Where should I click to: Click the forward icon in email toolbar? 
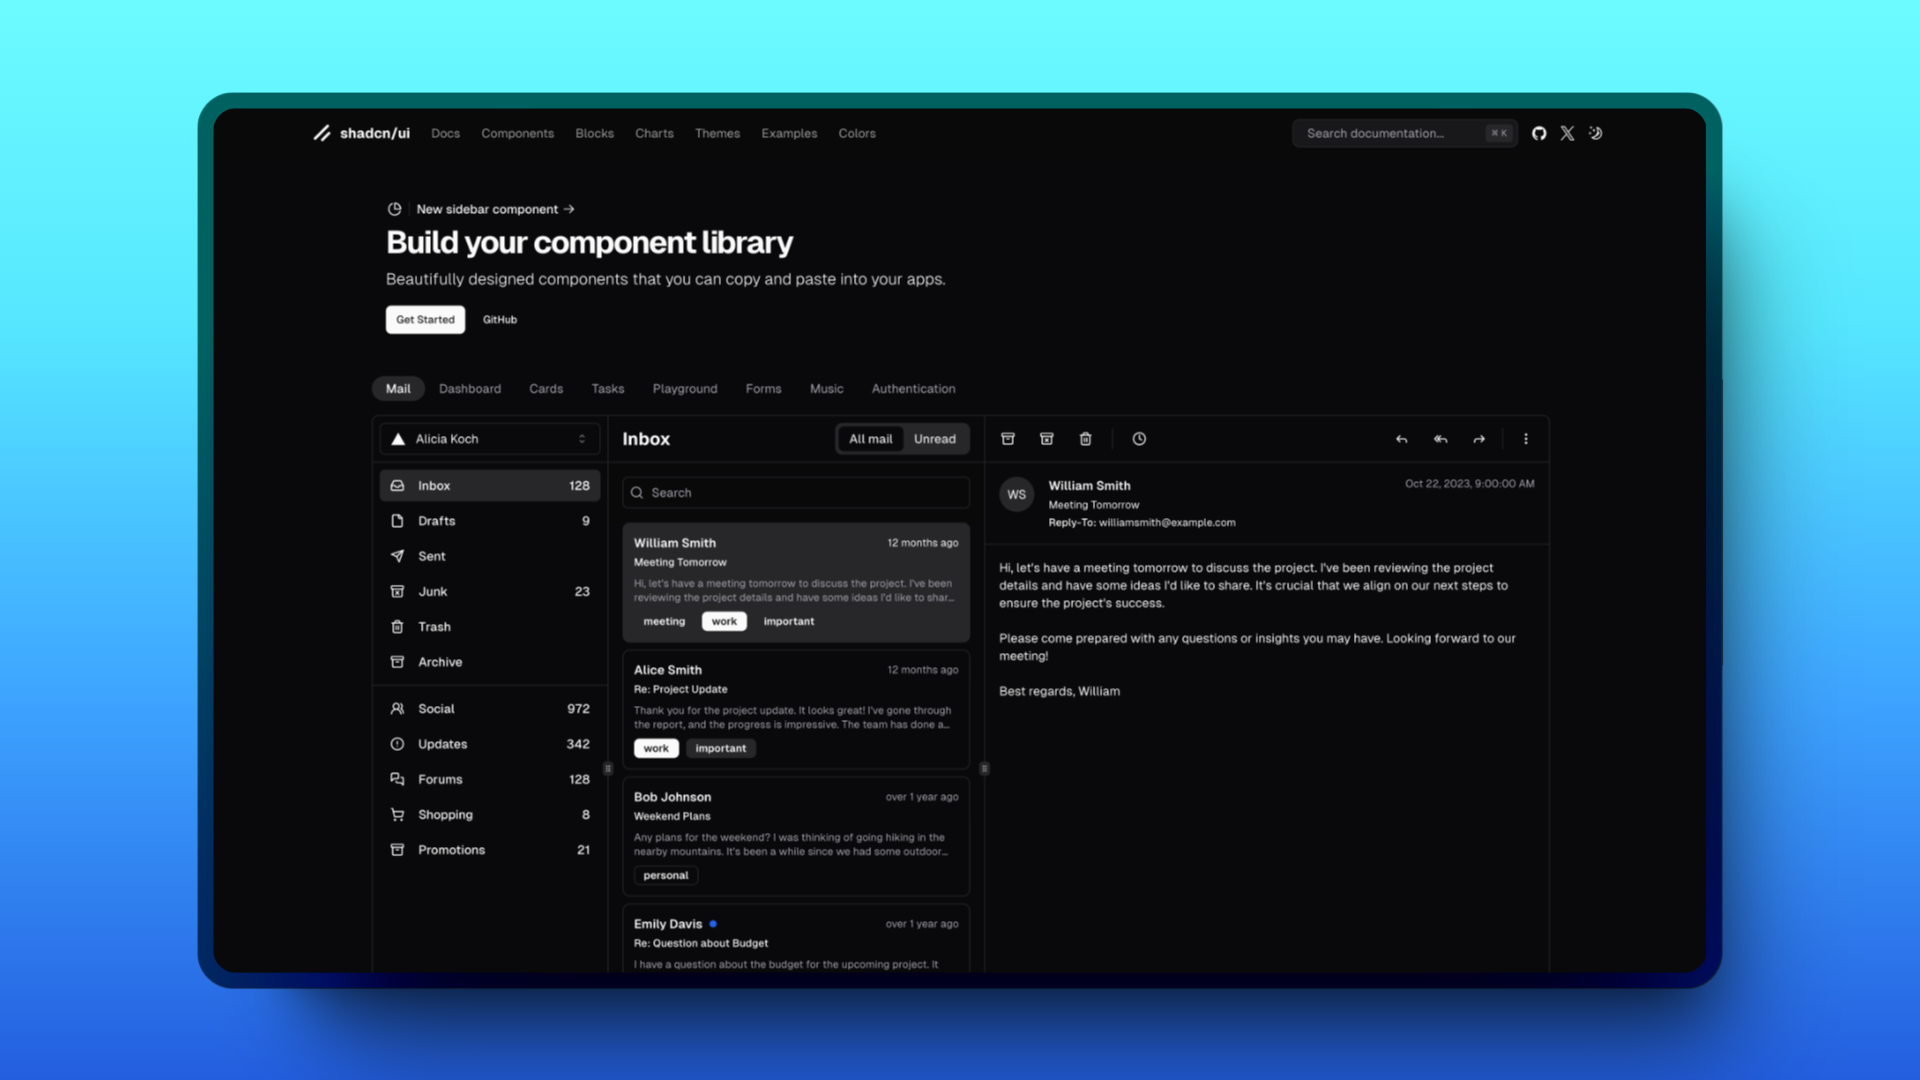[x=1480, y=438]
